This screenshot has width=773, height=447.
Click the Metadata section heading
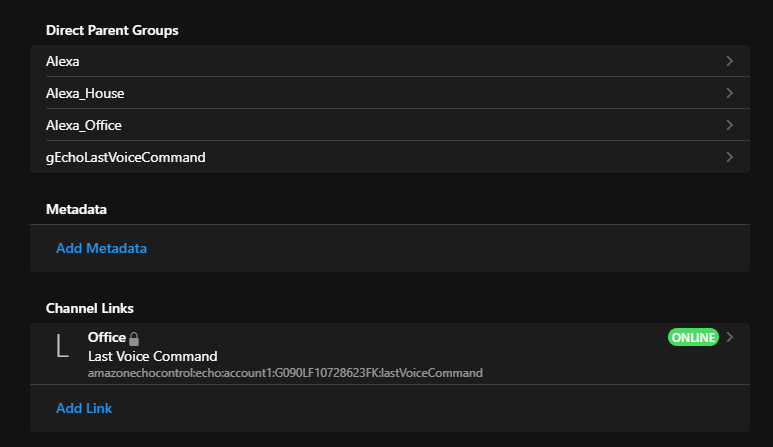click(x=76, y=209)
